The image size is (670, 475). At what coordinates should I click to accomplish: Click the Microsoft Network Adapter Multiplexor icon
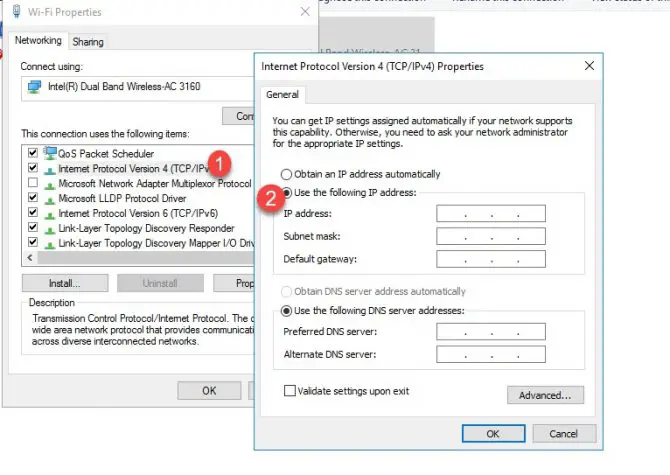[50, 184]
